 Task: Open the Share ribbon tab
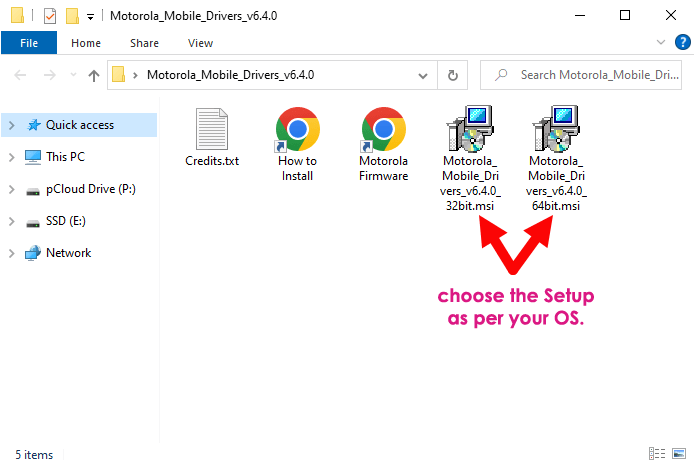tap(144, 43)
